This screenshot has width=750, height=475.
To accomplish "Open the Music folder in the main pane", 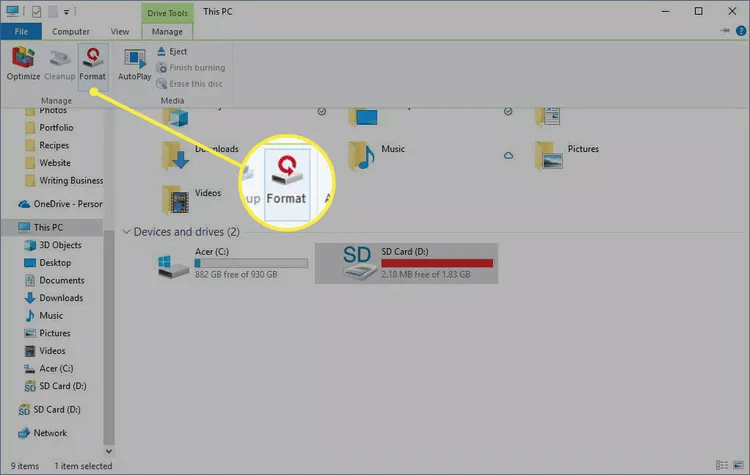I will [363, 153].
